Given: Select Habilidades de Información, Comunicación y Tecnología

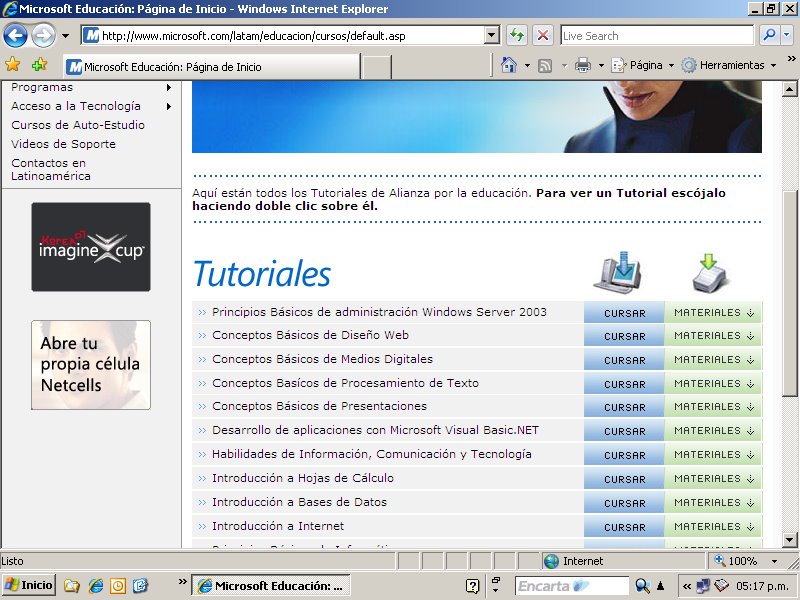Looking at the screenshot, I should click(371, 454).
